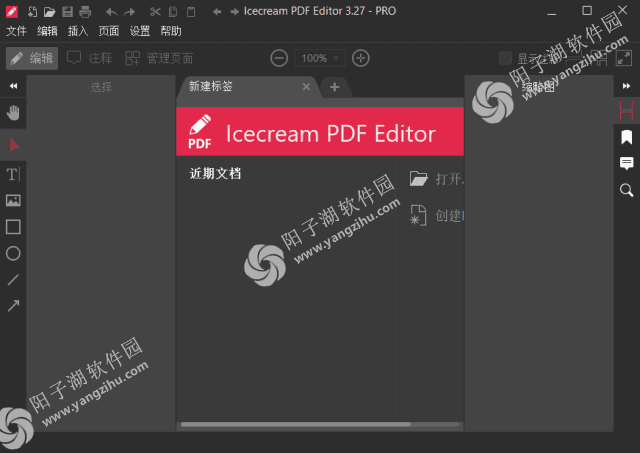The height and width of the screenshot is (453, 640).
Task: Select the red selection arrow tool
Action: [14, 144]
